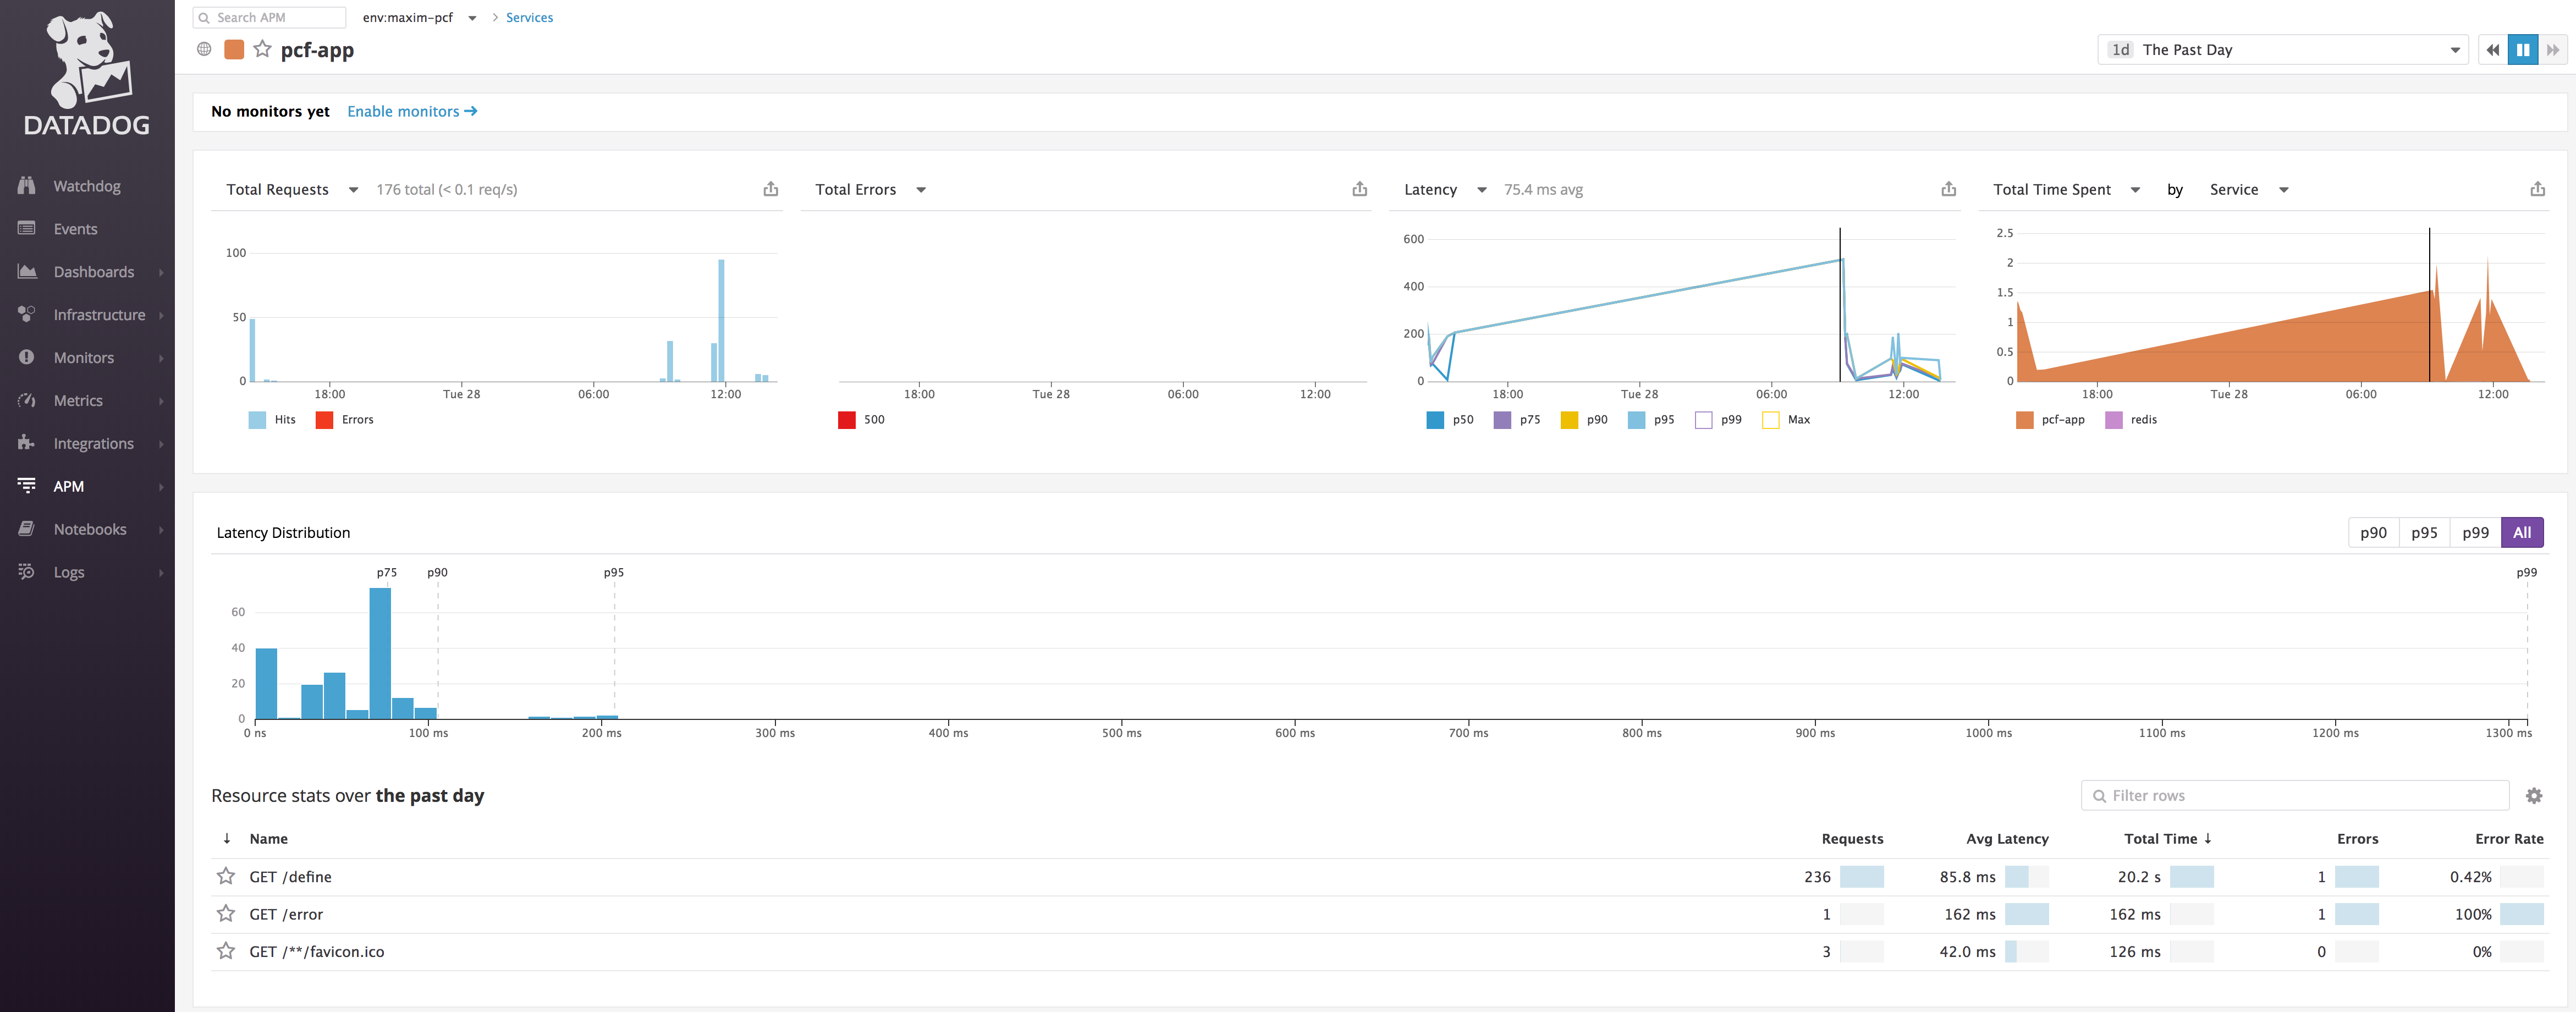
Task: Export the Total Requests chart
Action: click(770, 188)
